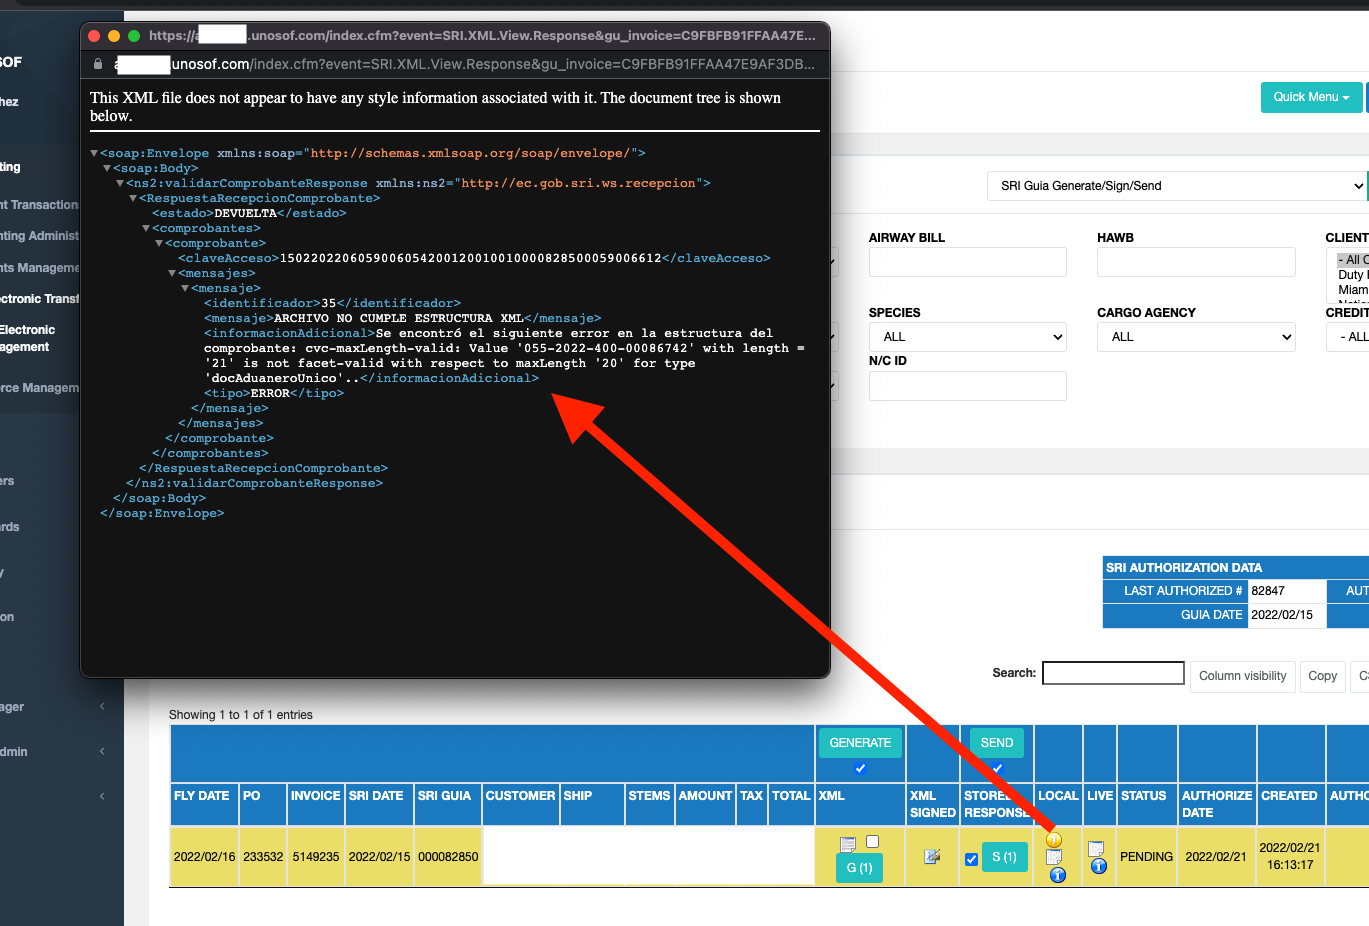The width and height of the screenshot is (1369, 926).
Task: Click the blue info icon in LIVE column
Action: pos(1098,866)
